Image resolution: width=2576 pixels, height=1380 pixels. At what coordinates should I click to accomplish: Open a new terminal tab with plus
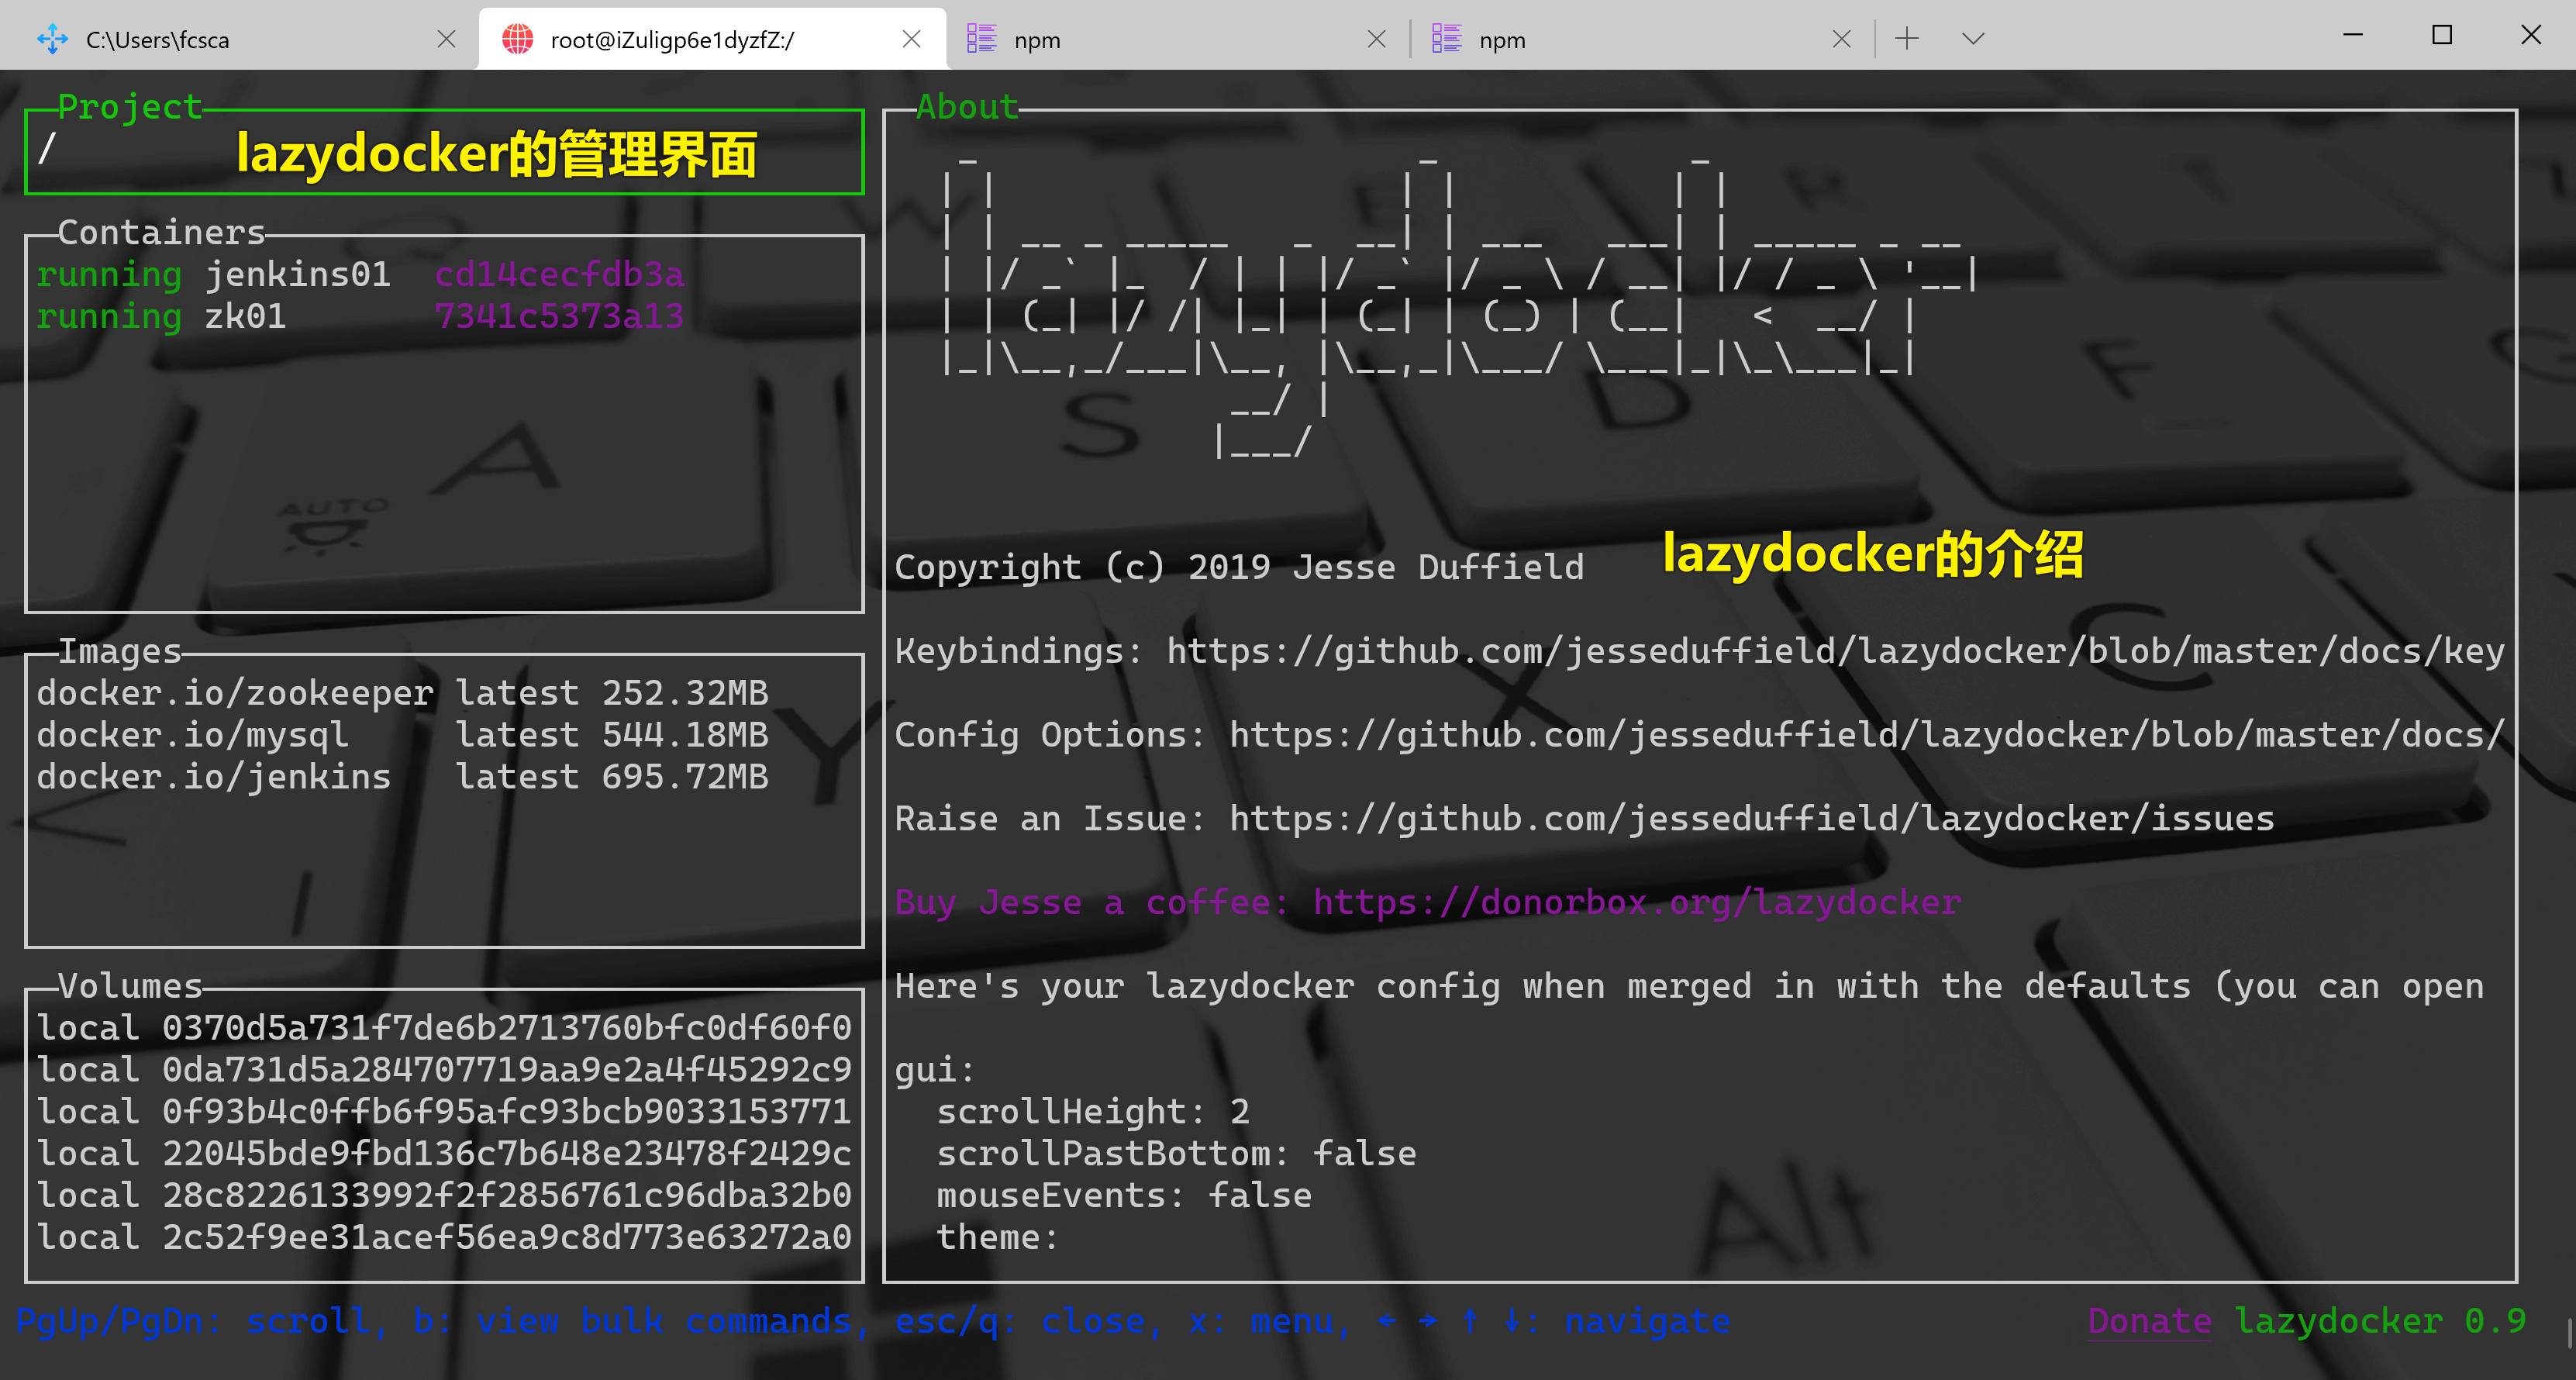click(1907, 39)
